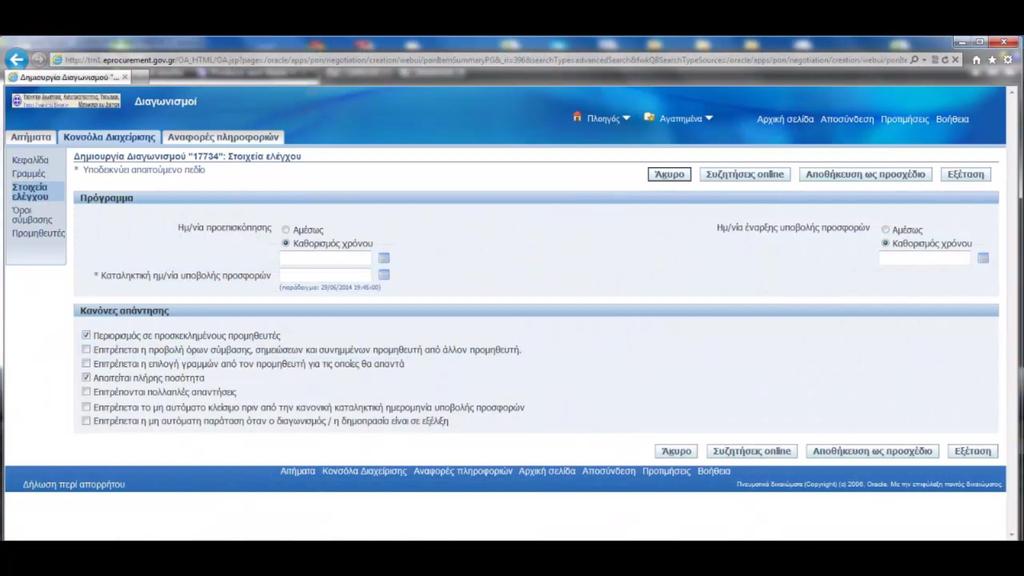Open Προμηθευτές in the side menu
The height and width of the screenshot is (576, 1024).
[x=39, y=233]
